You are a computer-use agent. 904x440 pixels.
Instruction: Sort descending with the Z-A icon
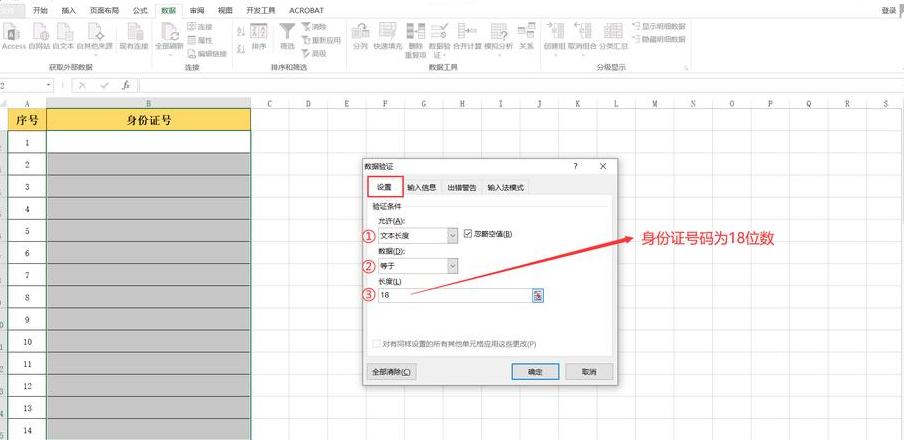click(241, 48)
